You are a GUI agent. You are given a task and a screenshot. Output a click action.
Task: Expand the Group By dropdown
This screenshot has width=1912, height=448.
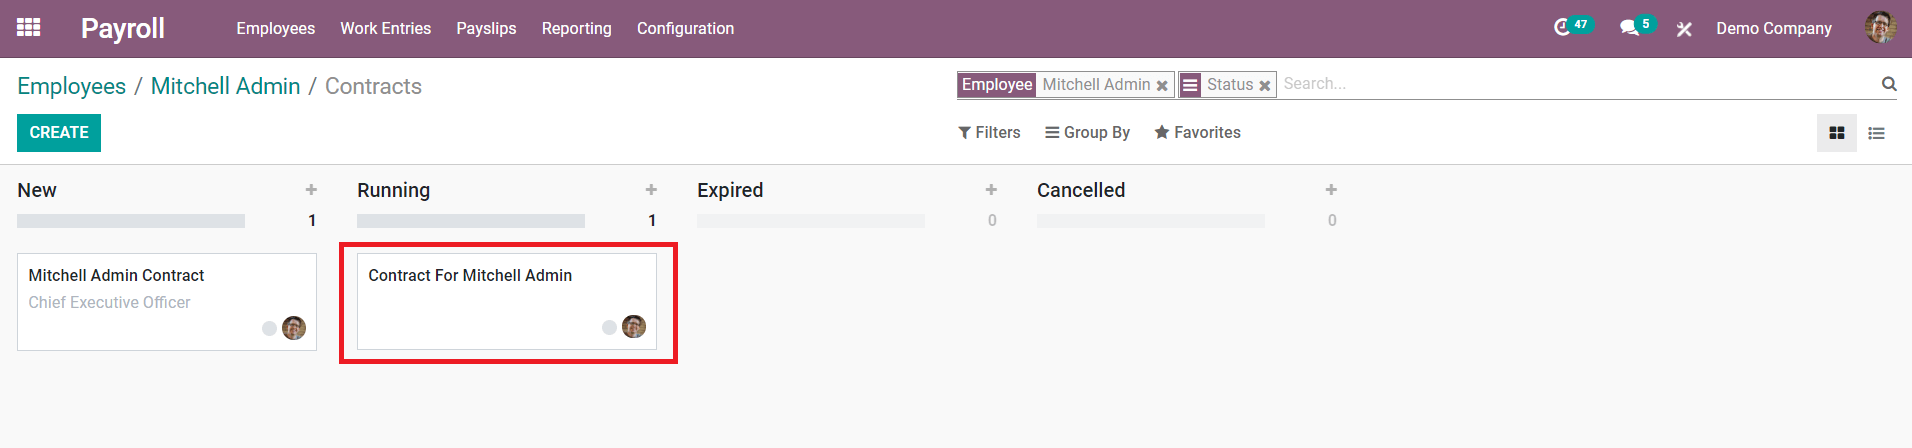[1087, 132]
